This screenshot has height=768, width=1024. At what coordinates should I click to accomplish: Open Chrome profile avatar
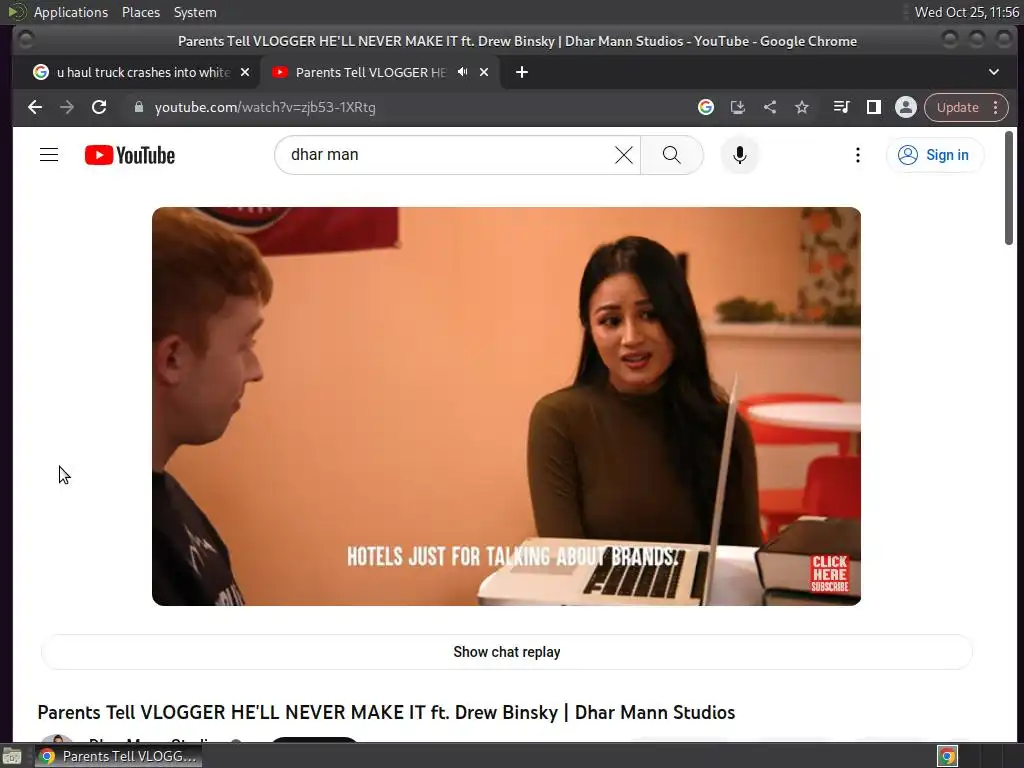point(906,107)
